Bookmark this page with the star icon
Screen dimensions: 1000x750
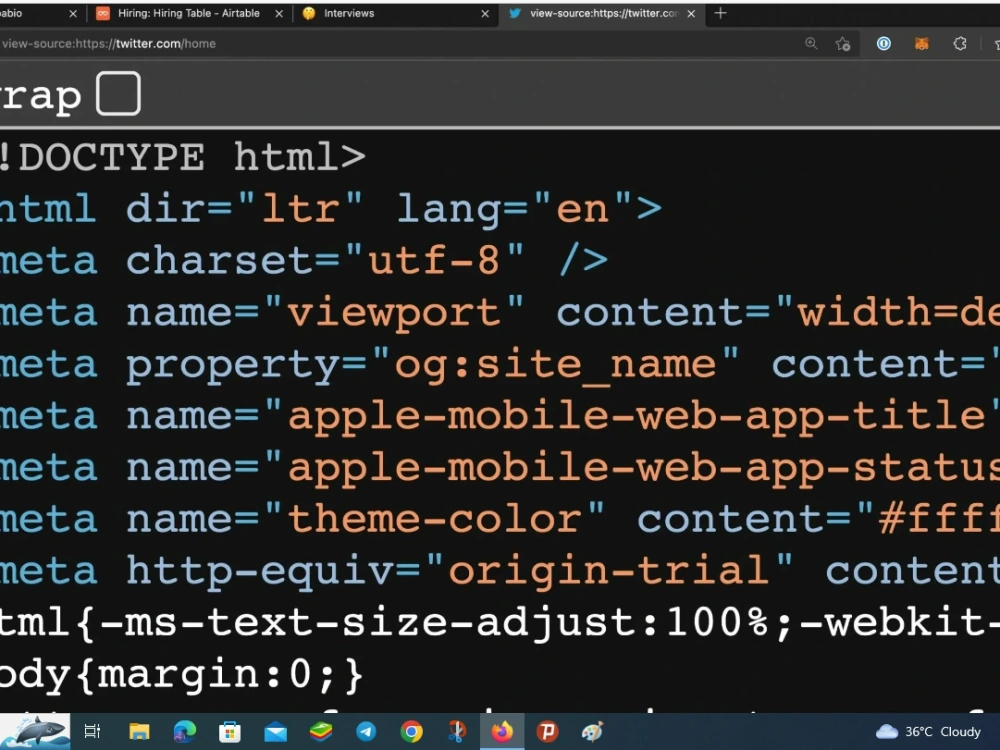(843, 44)
